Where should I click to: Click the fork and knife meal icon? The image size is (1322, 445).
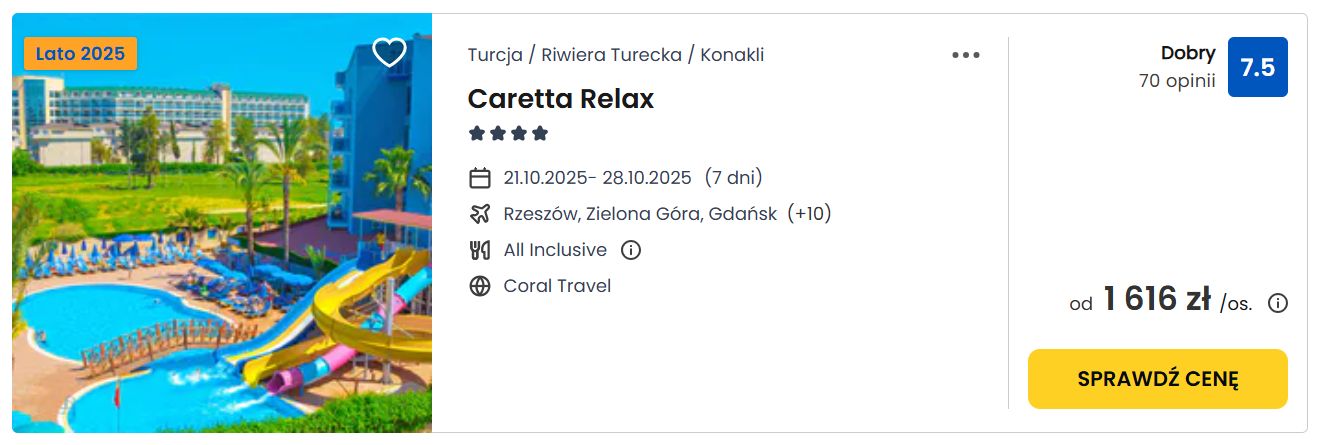[x=480, y=250]
